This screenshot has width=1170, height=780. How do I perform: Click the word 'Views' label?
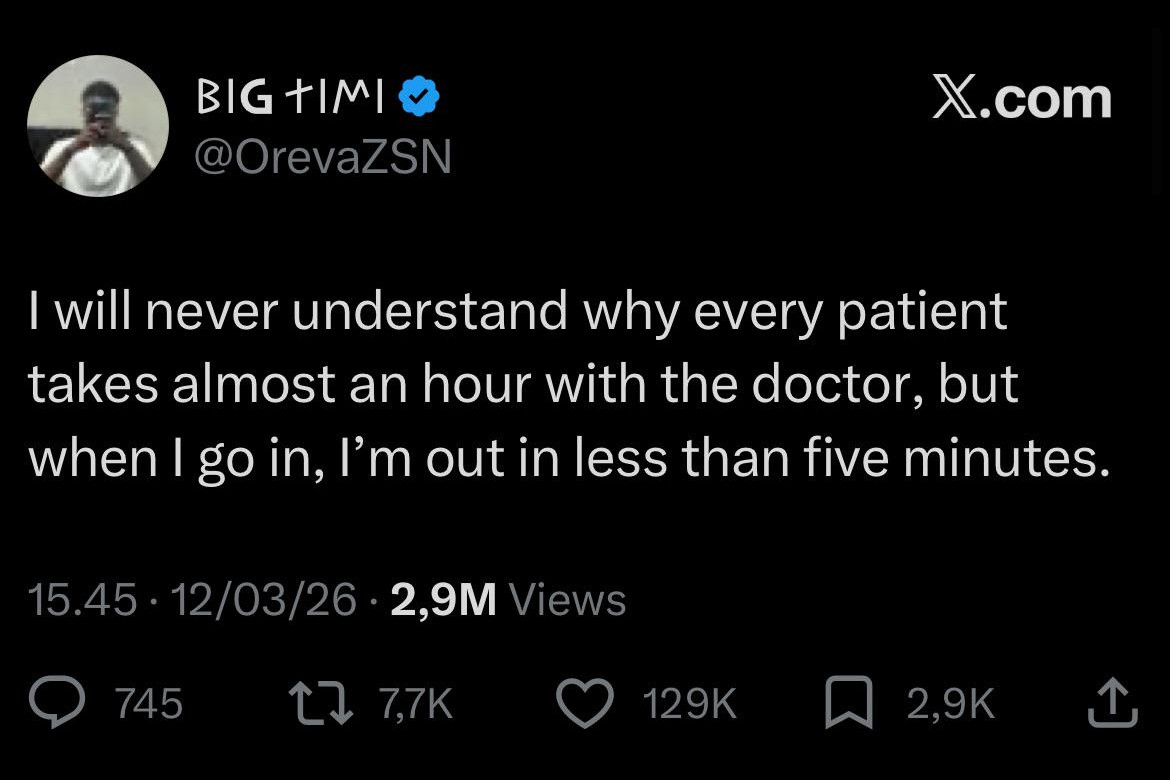coord(567,600)
